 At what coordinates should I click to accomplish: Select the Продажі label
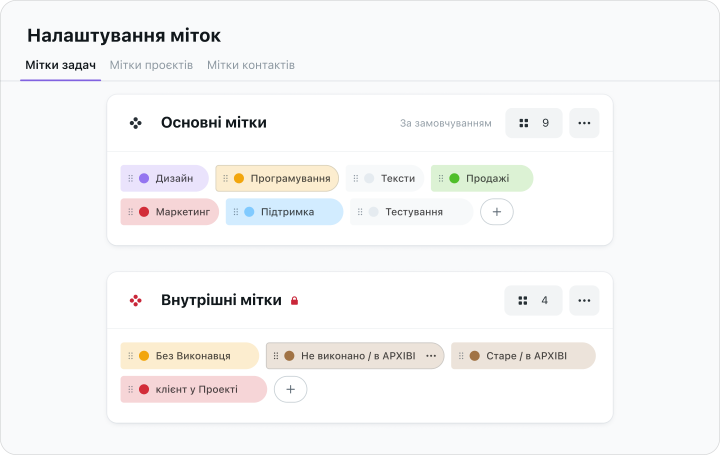pos(482,178)
